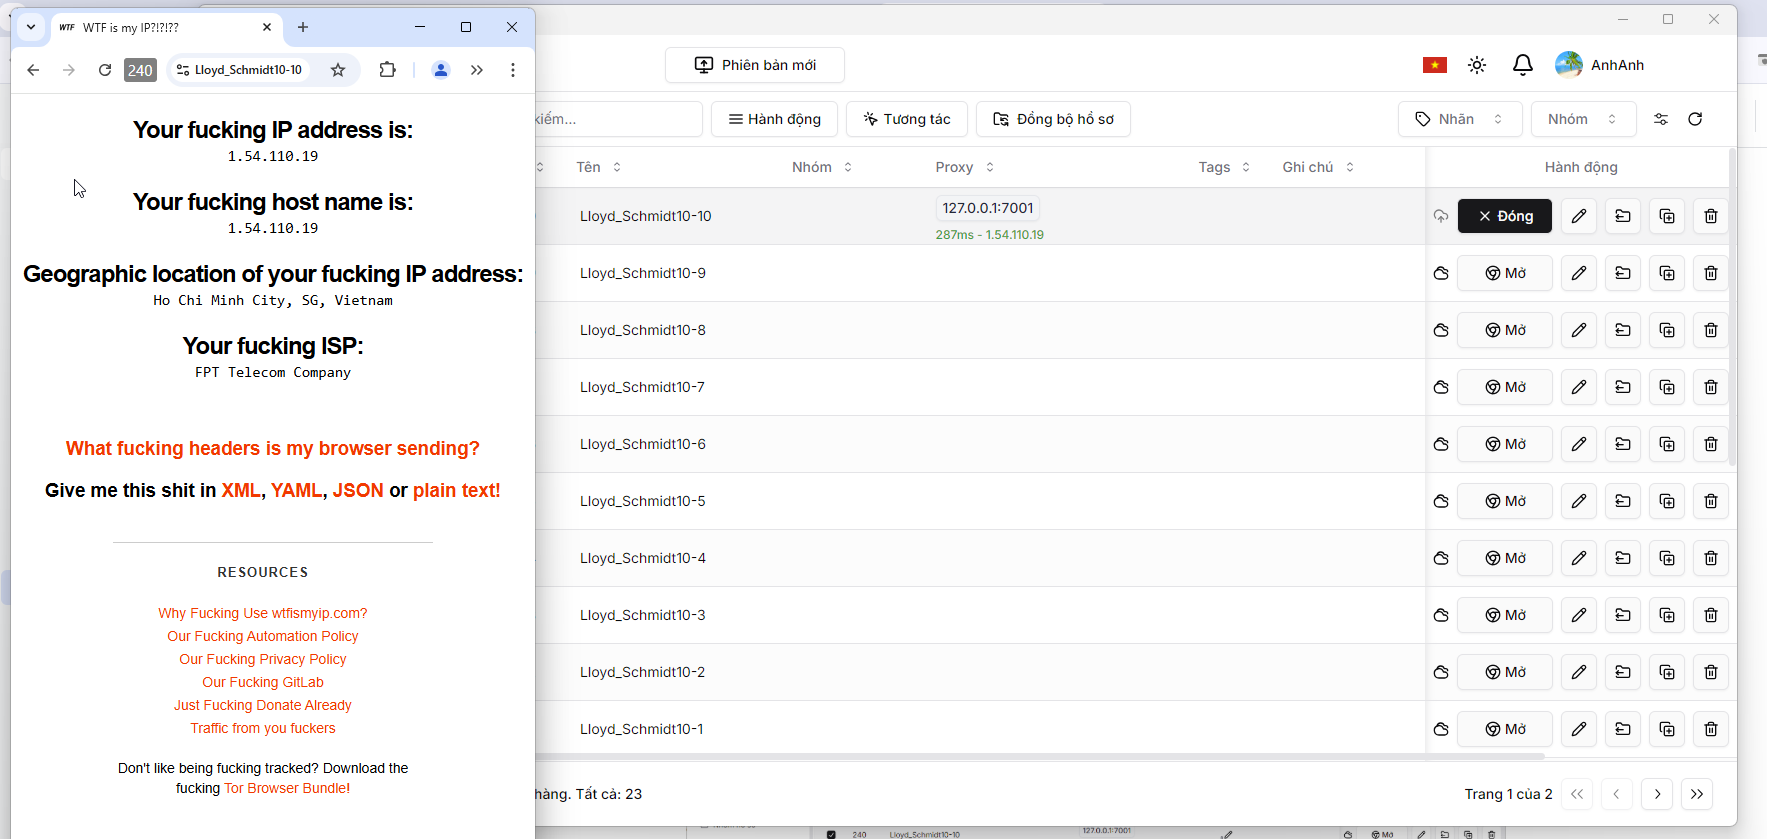Open the JSON format link
Viewport: 1767px width, 839px height.
point(357,490)
